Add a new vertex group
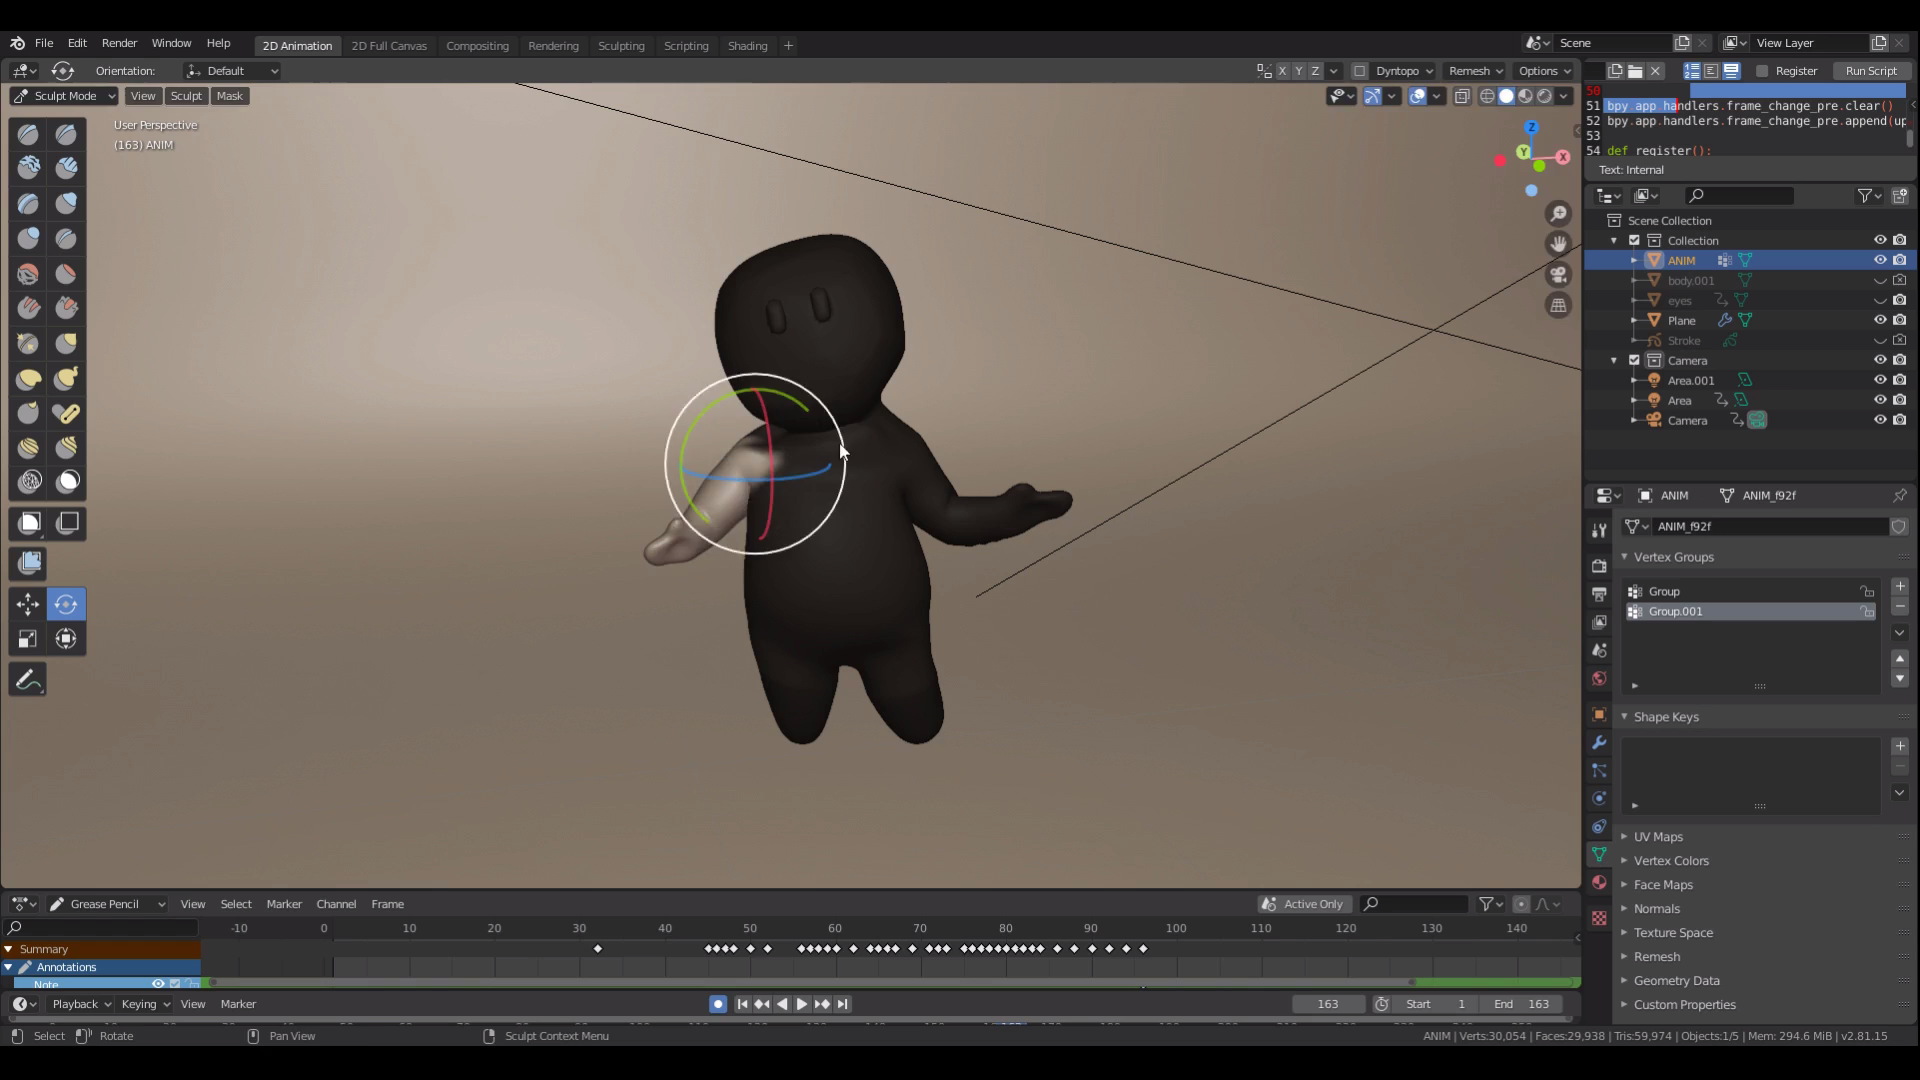 pos(1900,587)
